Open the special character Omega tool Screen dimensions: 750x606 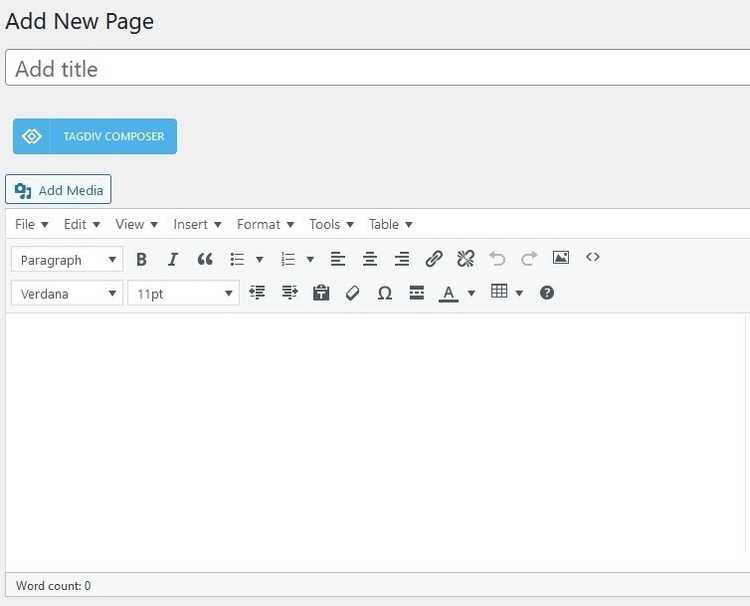(x=385, y=293)
